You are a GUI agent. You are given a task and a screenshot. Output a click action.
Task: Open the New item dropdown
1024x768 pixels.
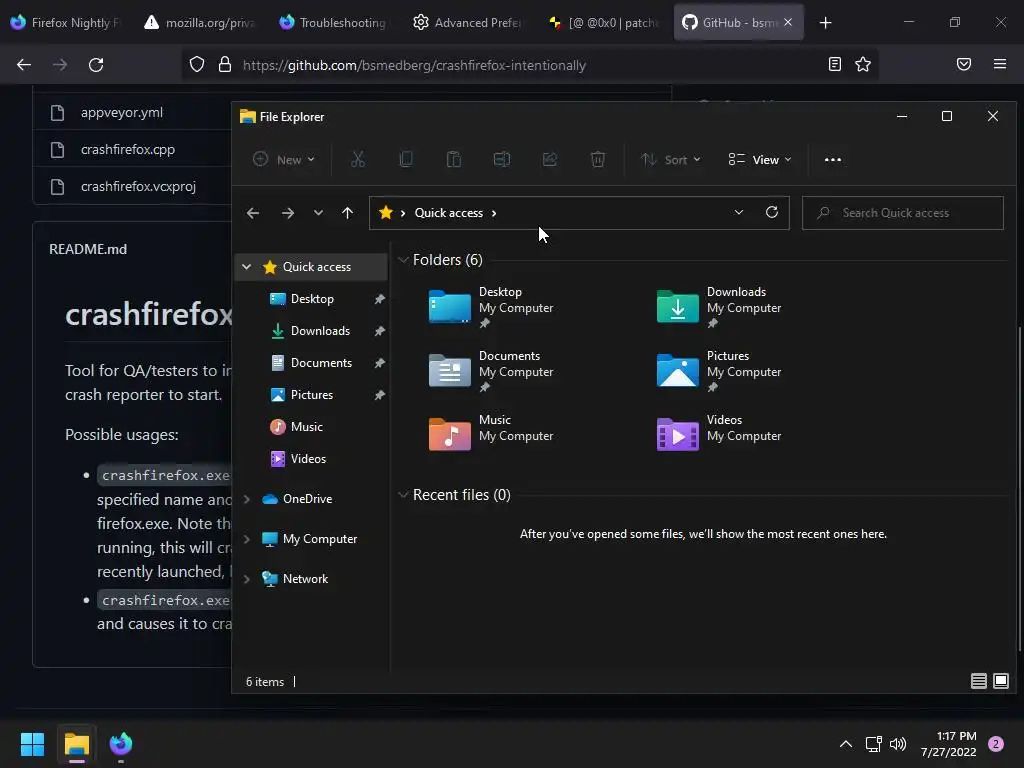[284, 159]
